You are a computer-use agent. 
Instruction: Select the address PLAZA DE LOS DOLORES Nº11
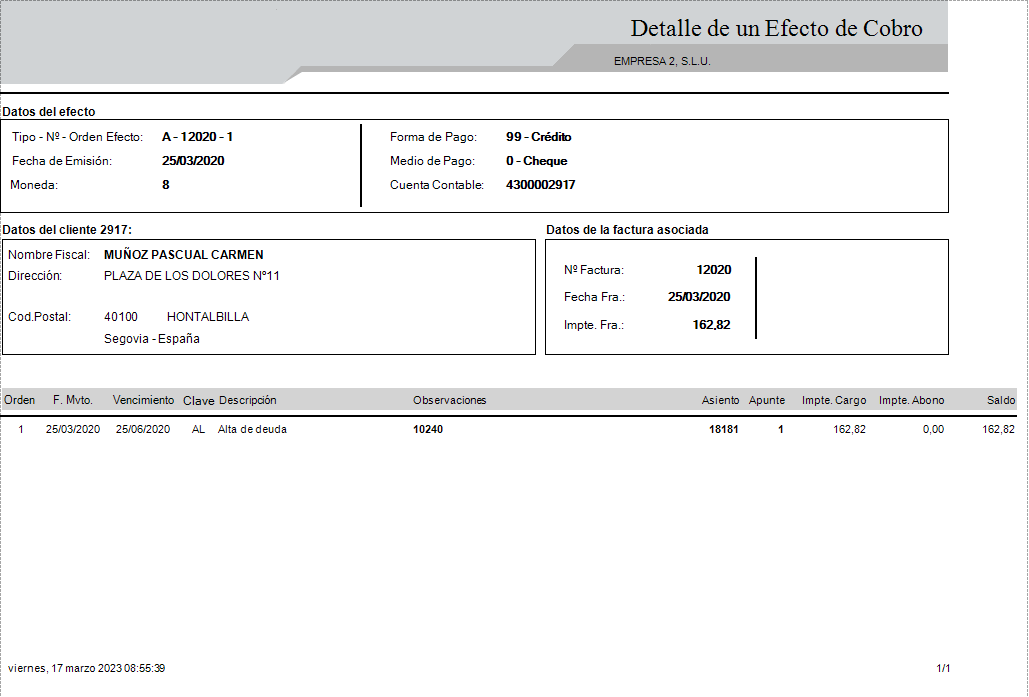(192, 276)
